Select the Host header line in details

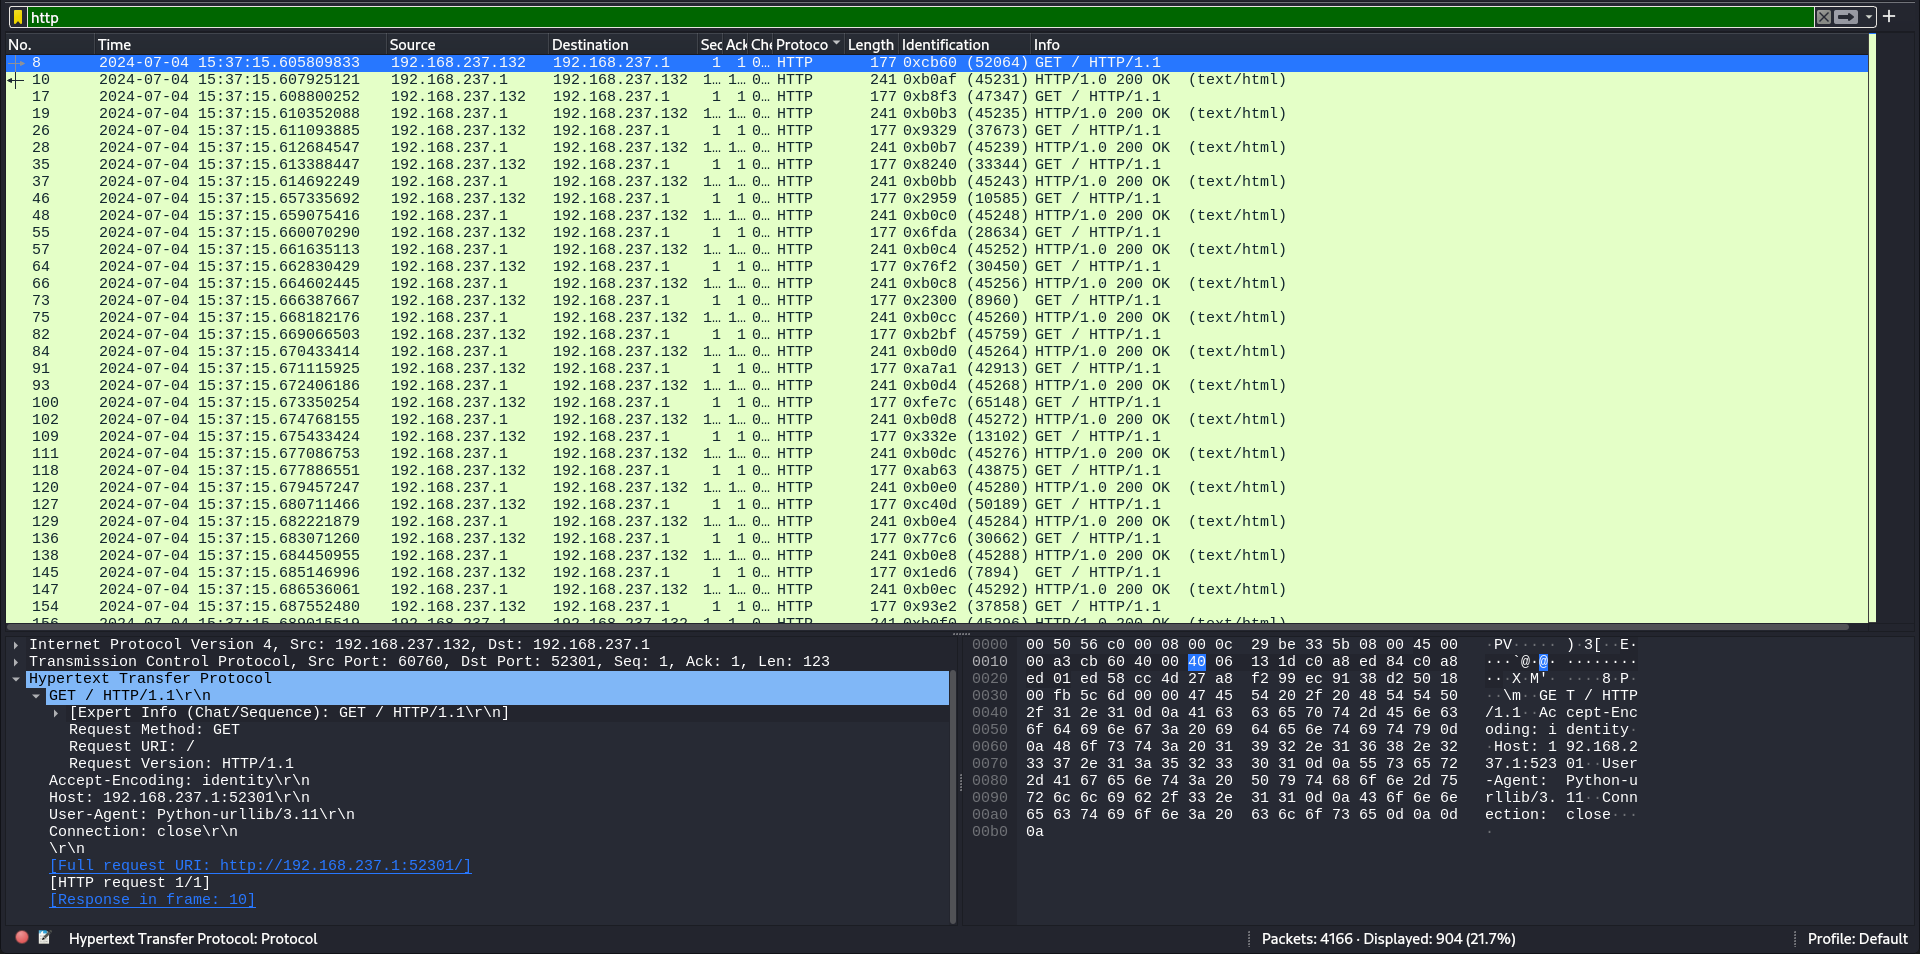179,798
